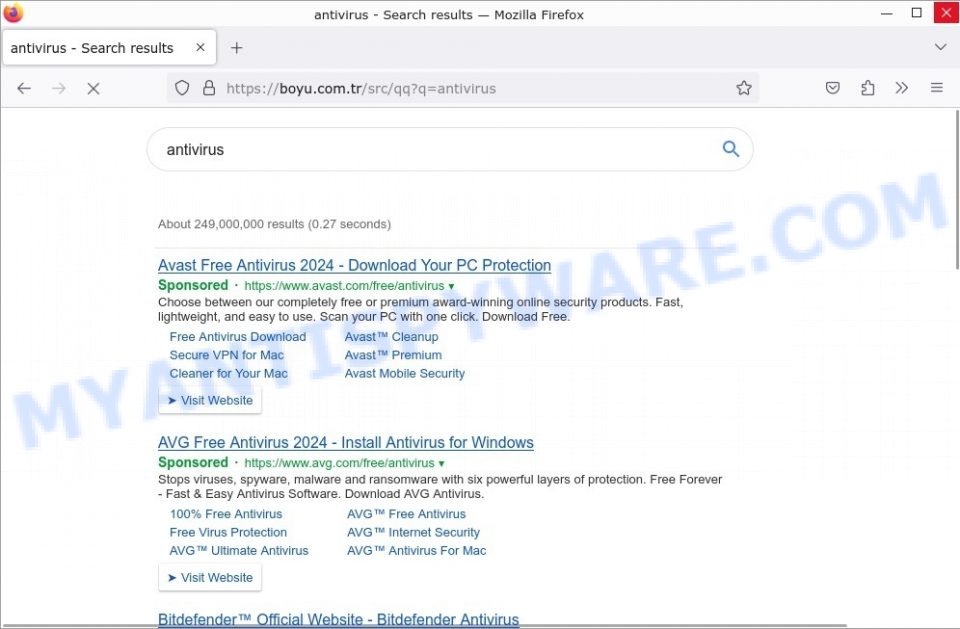List all tabs dropdown chevron

click(940, 47)
